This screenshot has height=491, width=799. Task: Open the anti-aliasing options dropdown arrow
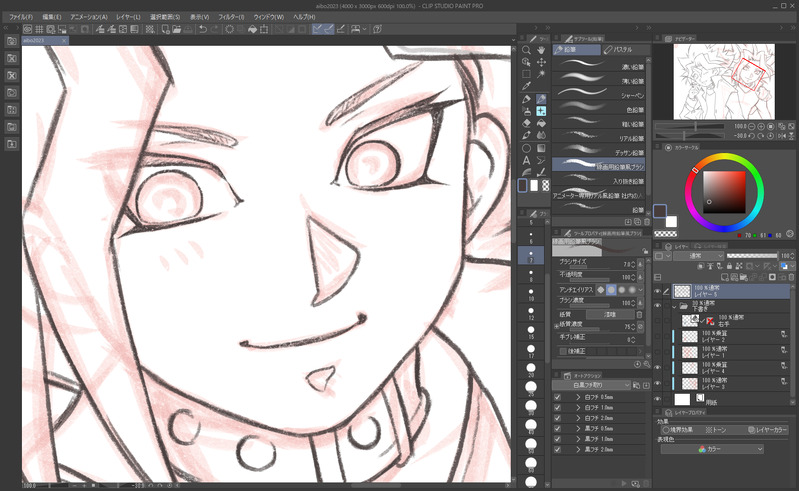(x=641, y=290)
